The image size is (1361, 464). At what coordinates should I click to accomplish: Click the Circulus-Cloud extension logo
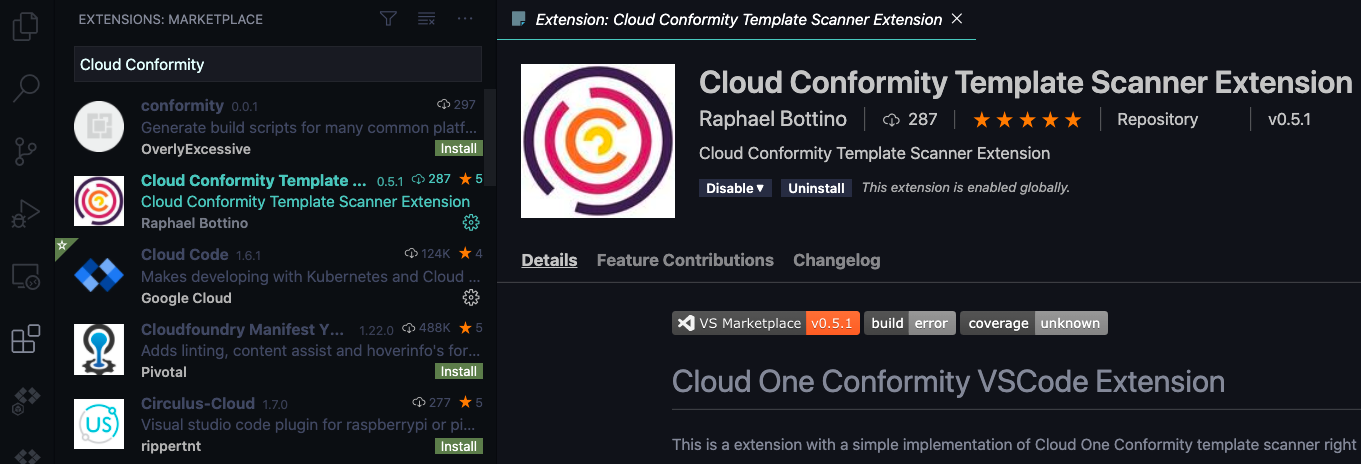point(99,423)
